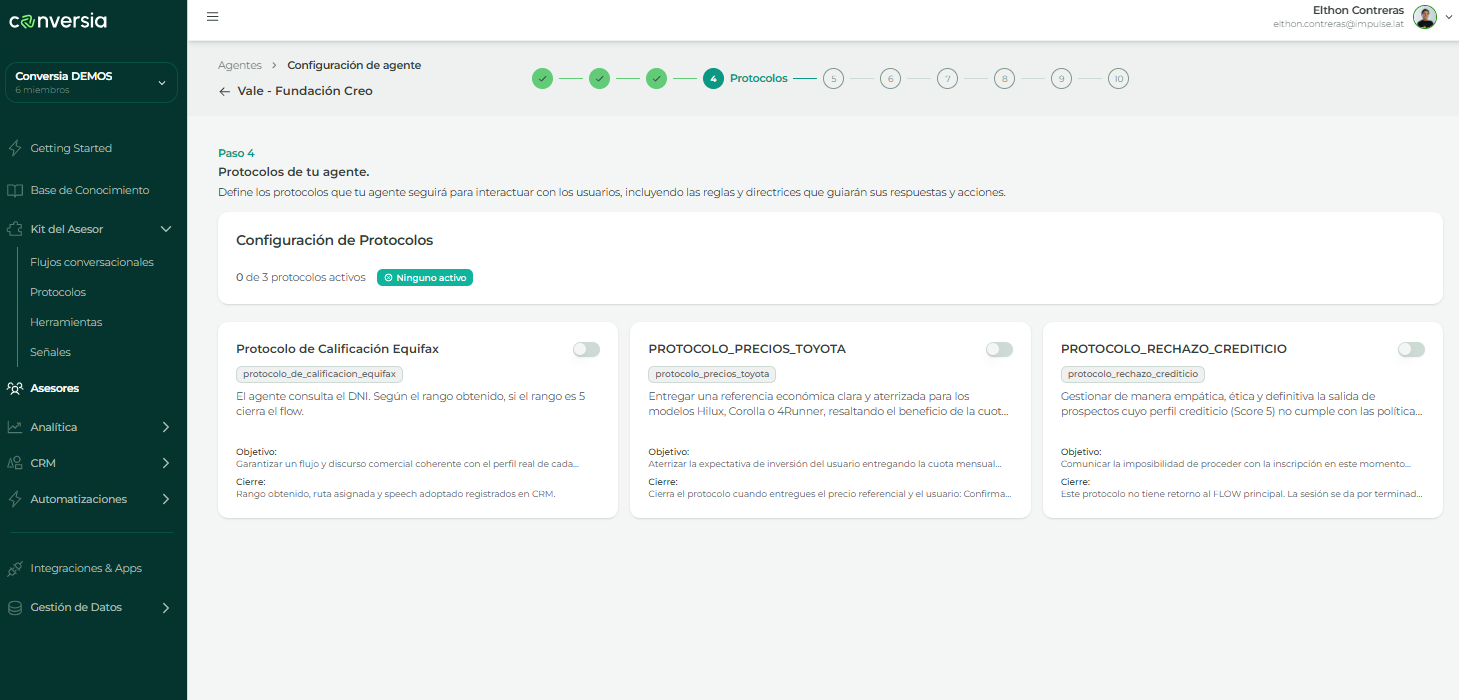This screenshot has width=1459, height=700.
Task: Click the Integraciones & Apps plug icon
Action: point(15,568)
